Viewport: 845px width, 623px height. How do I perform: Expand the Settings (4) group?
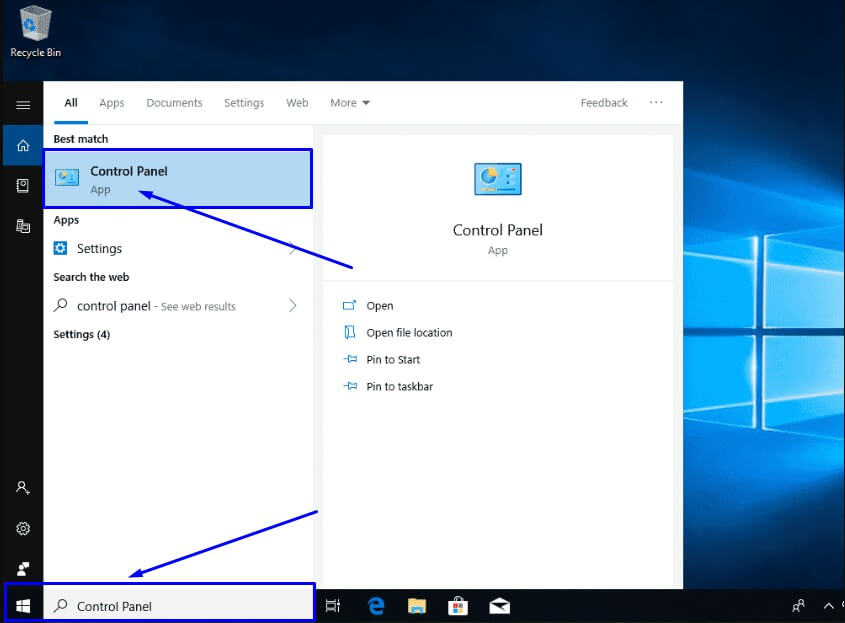pyautogui.click(x=81, y=334)
